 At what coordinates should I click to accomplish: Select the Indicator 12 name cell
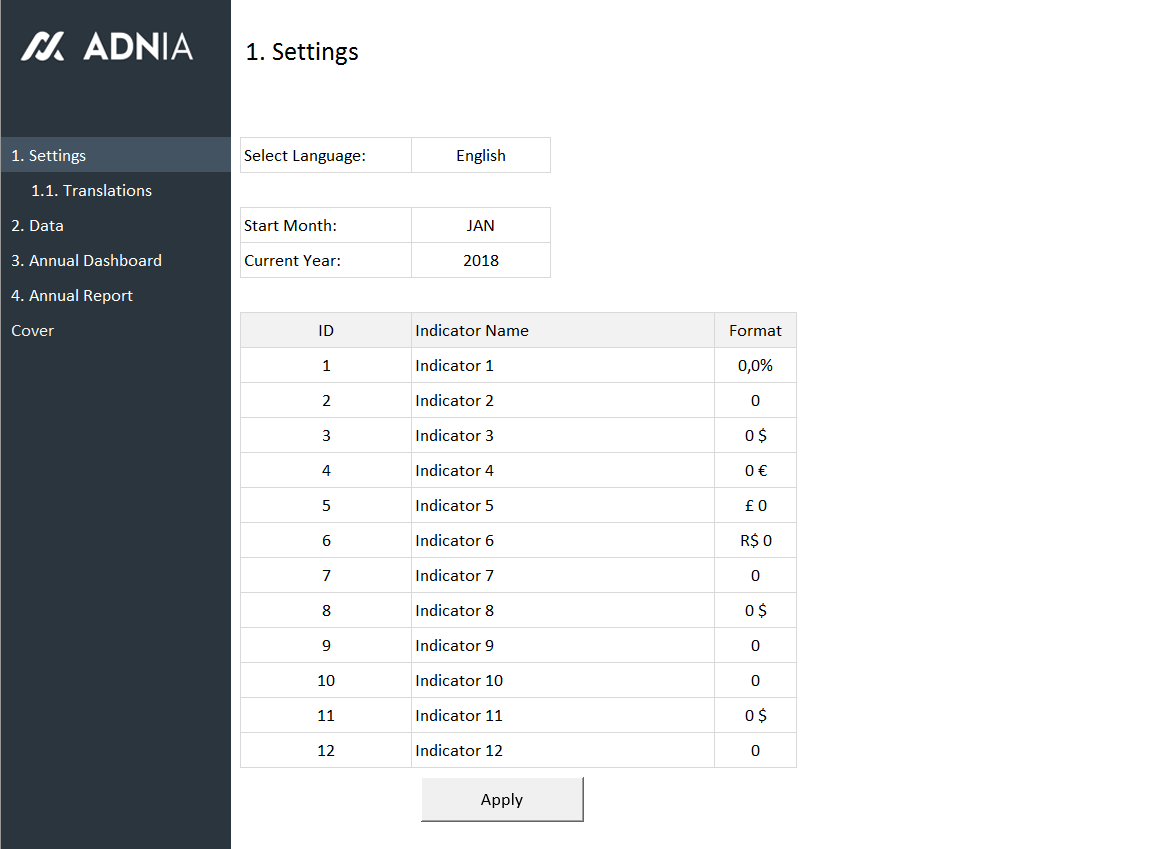pyautogui.click(x=562, y=750)
